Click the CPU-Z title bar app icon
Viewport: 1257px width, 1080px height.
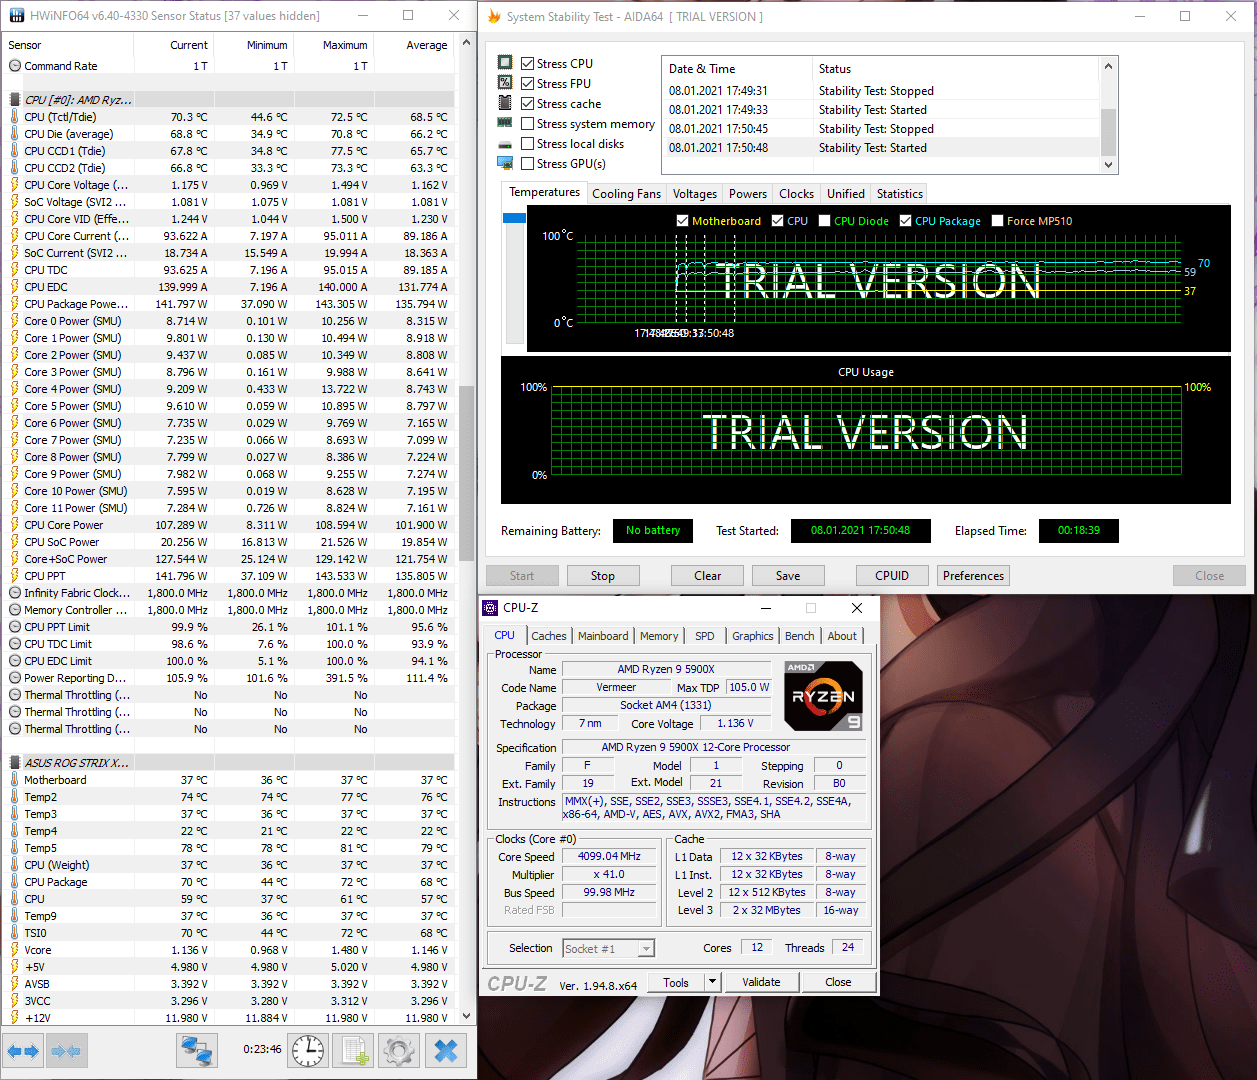490,608
